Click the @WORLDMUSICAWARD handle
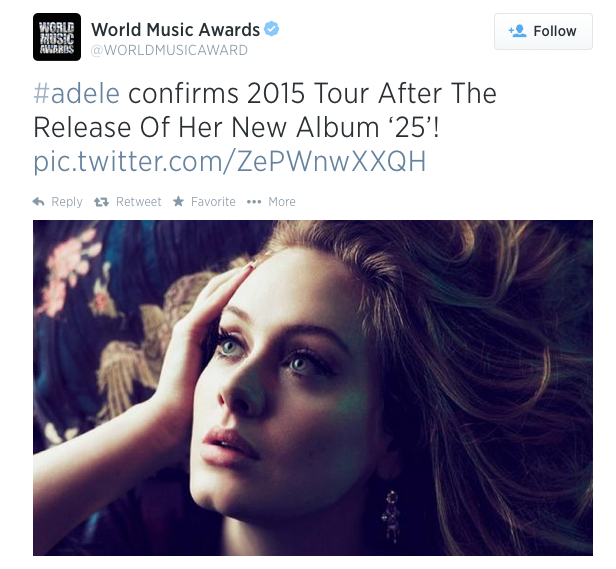Image resolution: width=616 pixels, height=569 pixels. click(169, 50)
